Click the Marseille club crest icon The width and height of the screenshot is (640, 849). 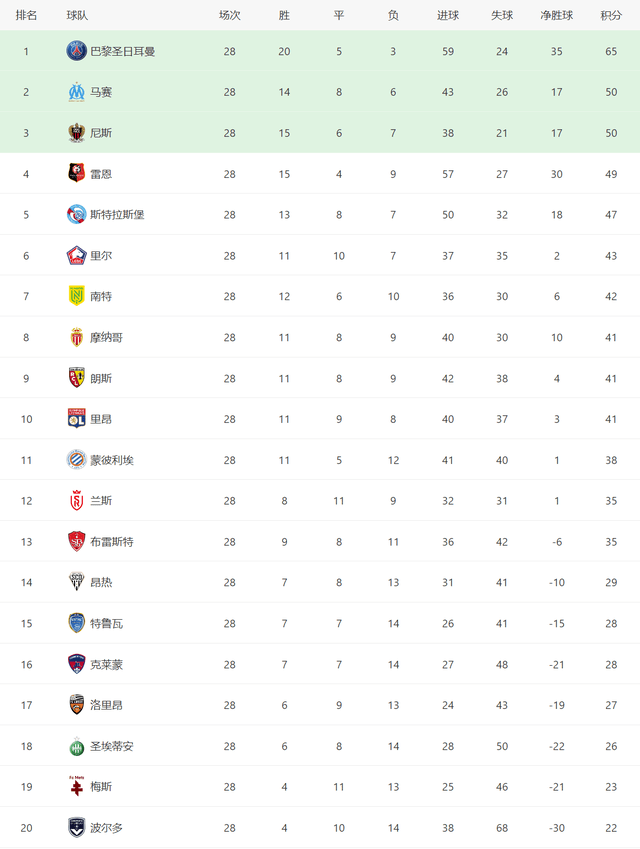[76, 92]
